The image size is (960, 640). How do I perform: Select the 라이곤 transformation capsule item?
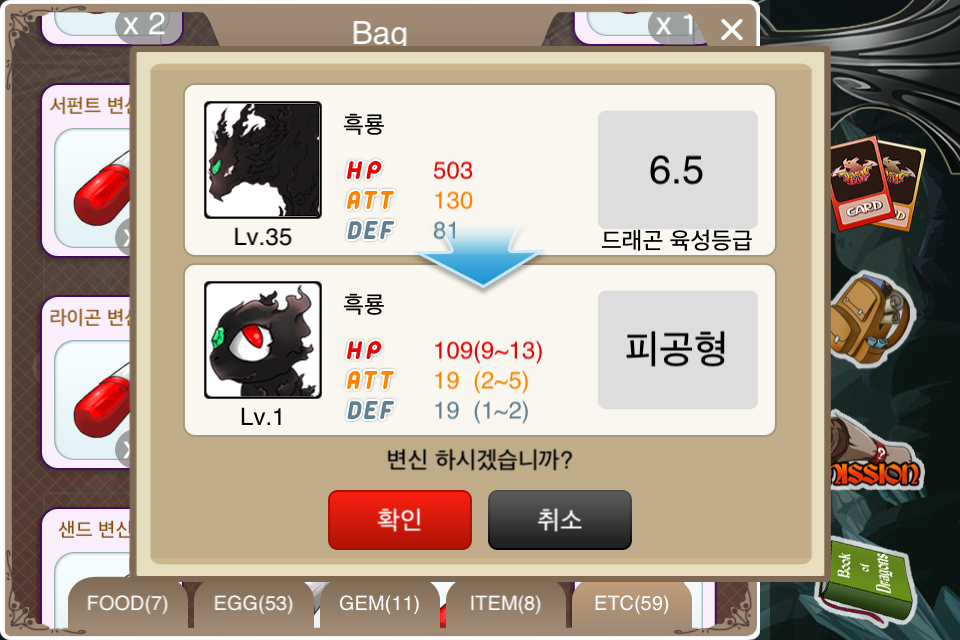[87, 383]
